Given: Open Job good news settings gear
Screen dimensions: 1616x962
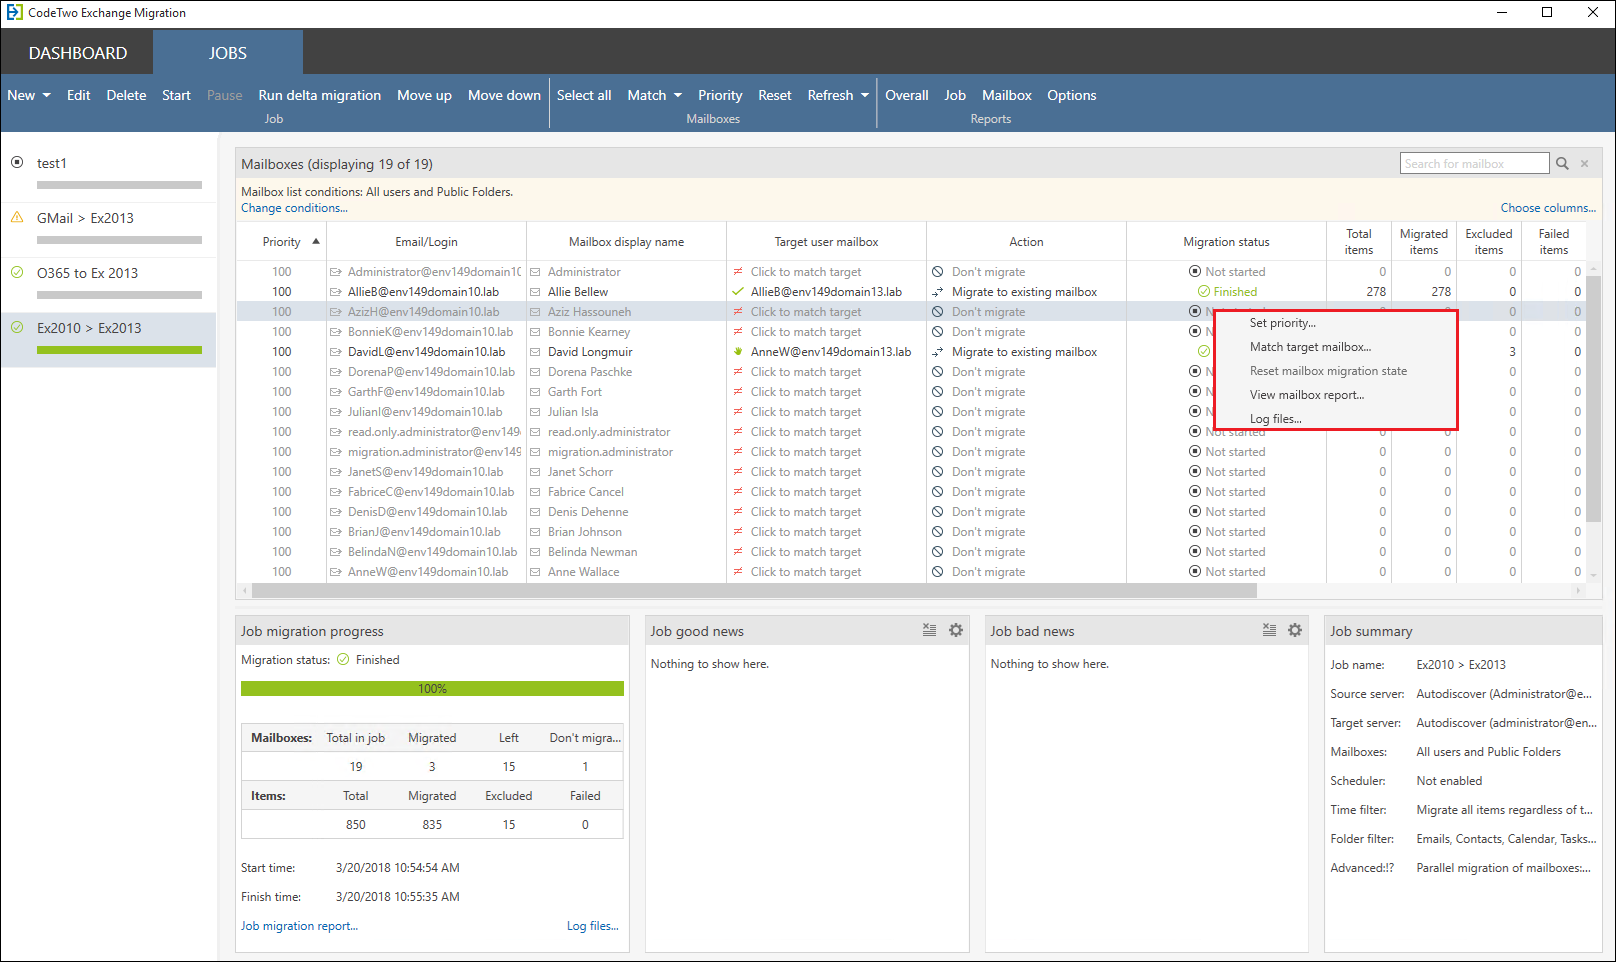Looking at the screenshot, I should 956,630.
